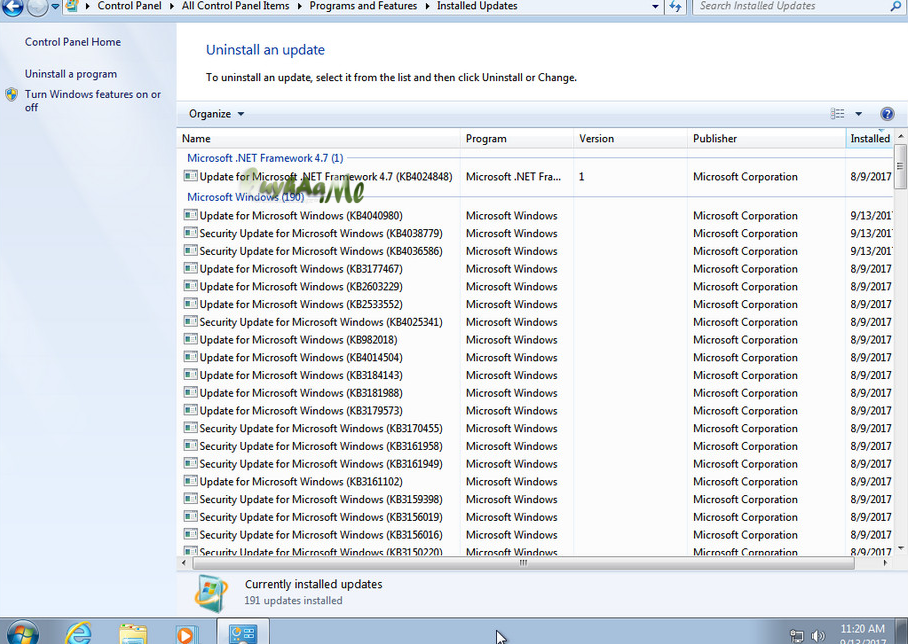Select Security Update for Microsoft Windows (KB3159398)
The width and height of the screenshot is (908, 644).
[x=321, y=499]
